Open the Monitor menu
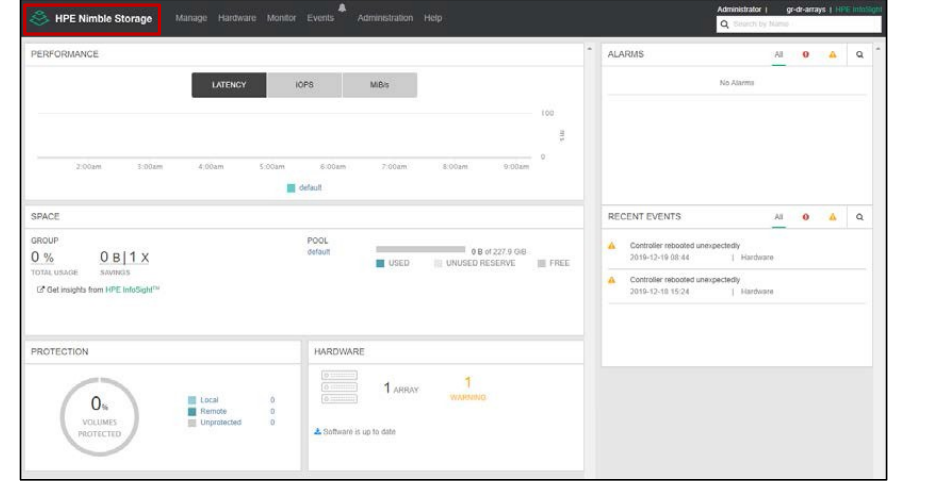The height and width of the screenshot is (484, 929). coord(281,18)
